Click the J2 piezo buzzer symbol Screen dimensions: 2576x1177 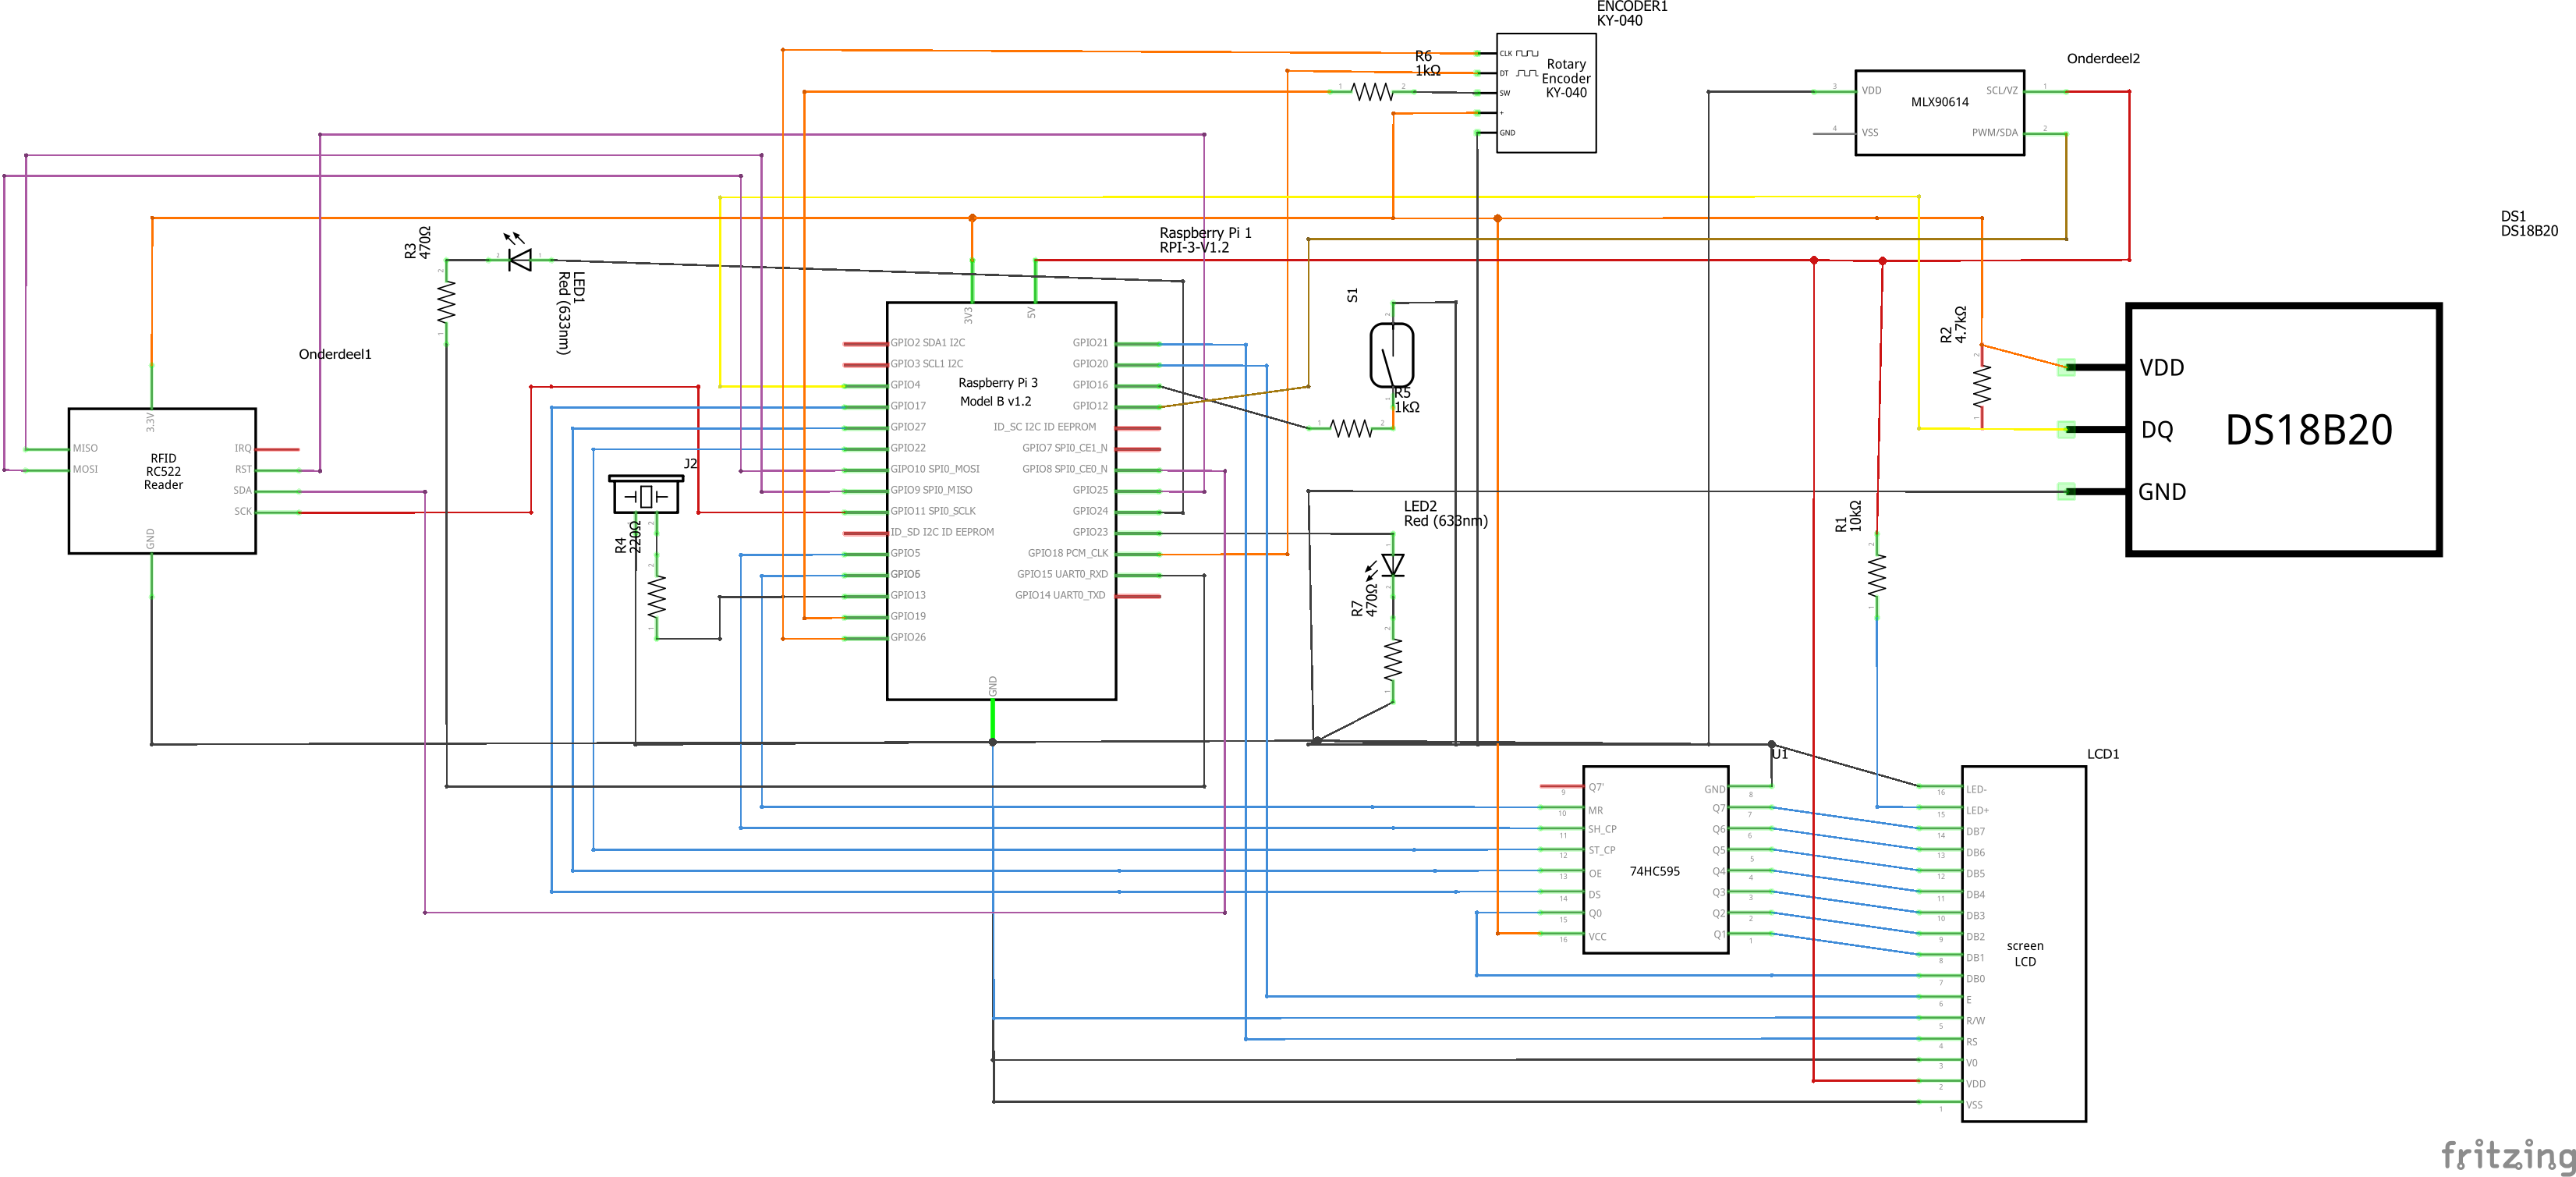[x=645, y=494]
